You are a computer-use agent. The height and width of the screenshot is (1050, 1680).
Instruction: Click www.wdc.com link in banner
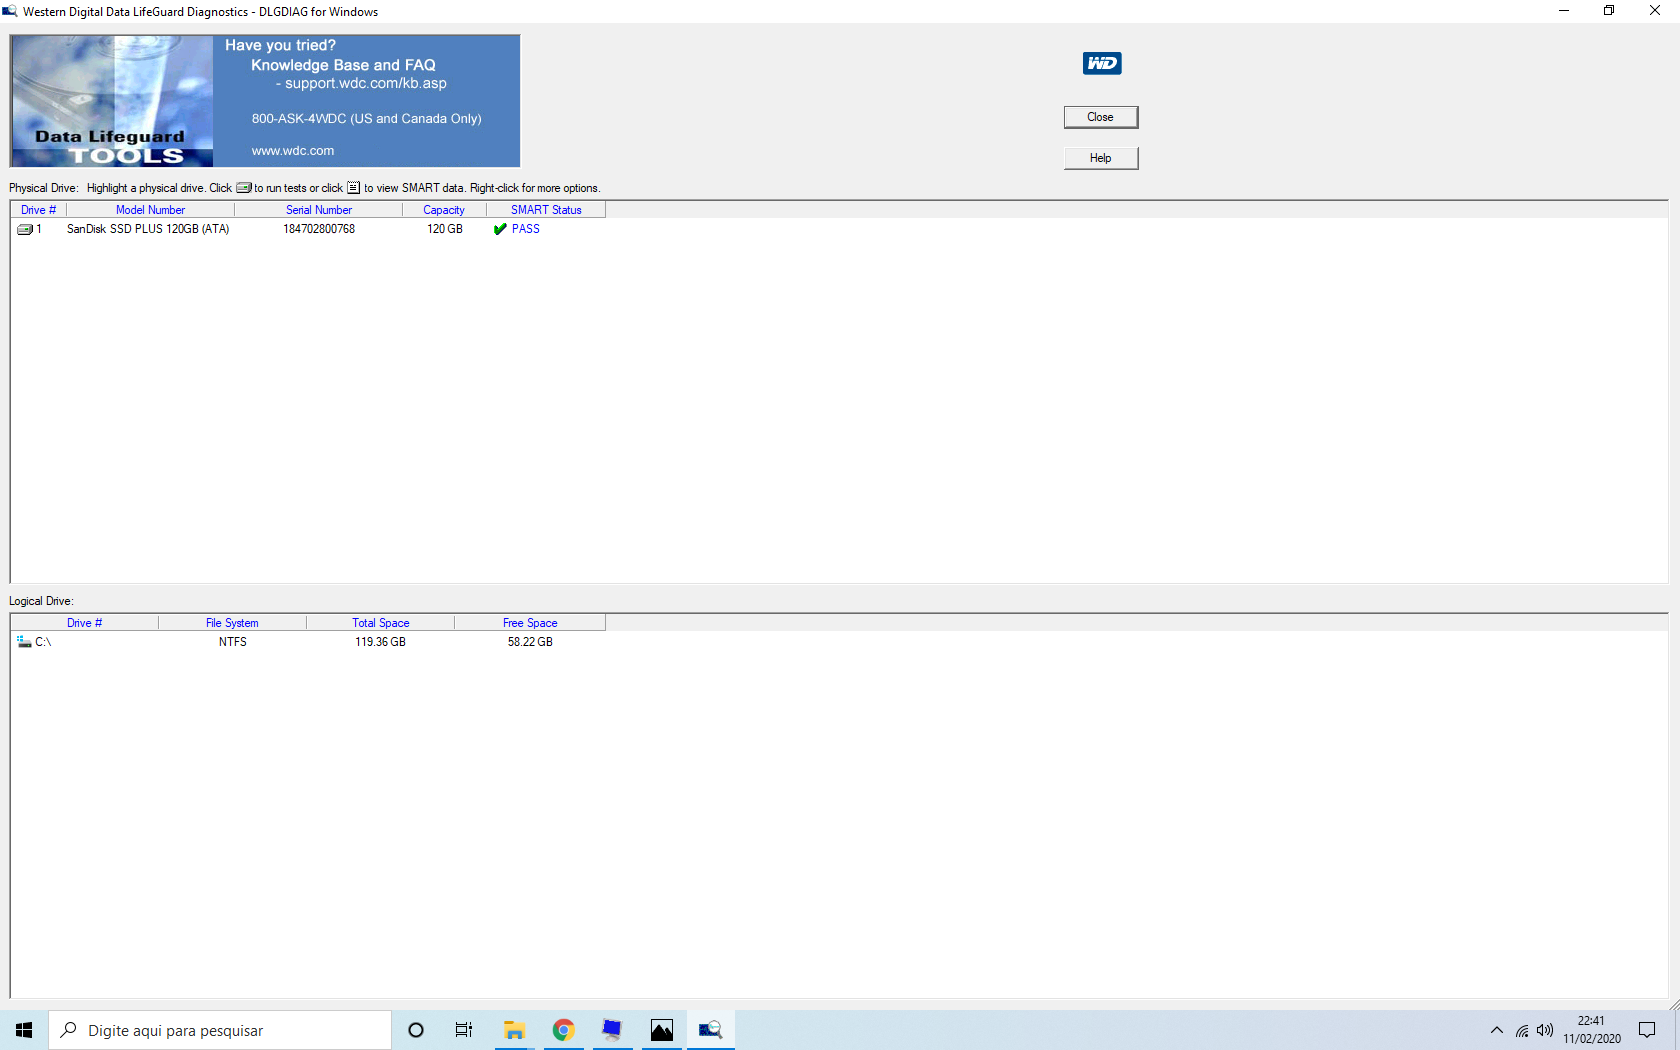coord(293,151)
